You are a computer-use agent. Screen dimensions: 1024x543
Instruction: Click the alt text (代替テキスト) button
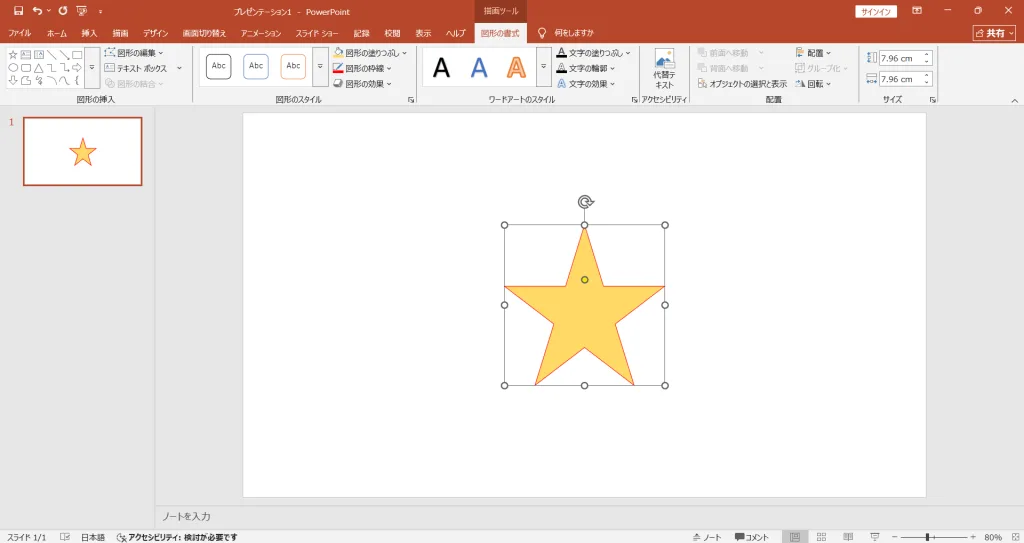click(664, 69)
